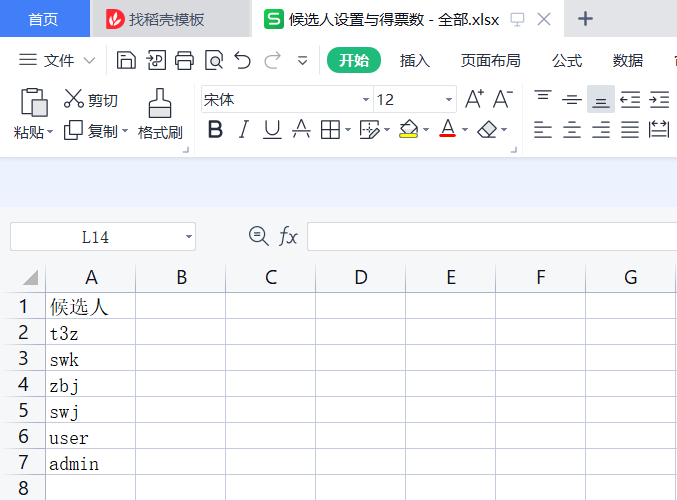The width and height of the screenshot is (677, 500).
Task: Switch to the 数据 tab
Action: coord(628,60)
